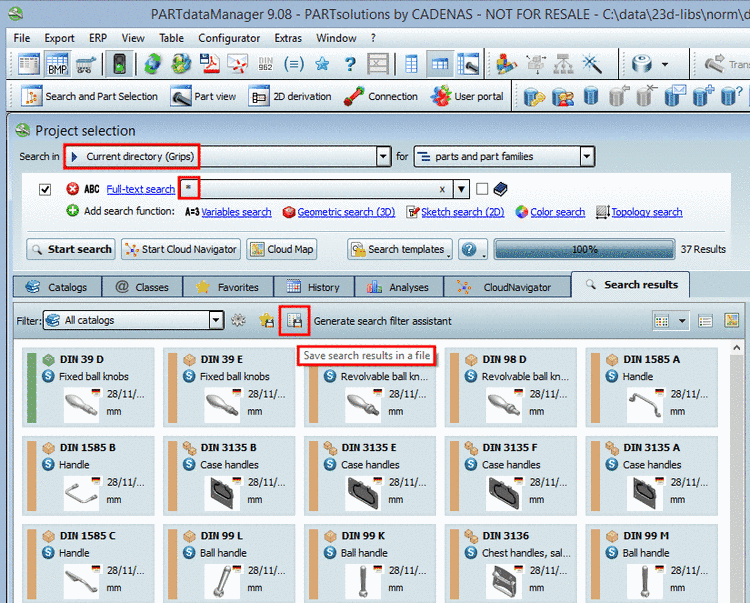750x603 pixels.
Task: Switch to the CloudNavigator tab
Action: point(507,287)
